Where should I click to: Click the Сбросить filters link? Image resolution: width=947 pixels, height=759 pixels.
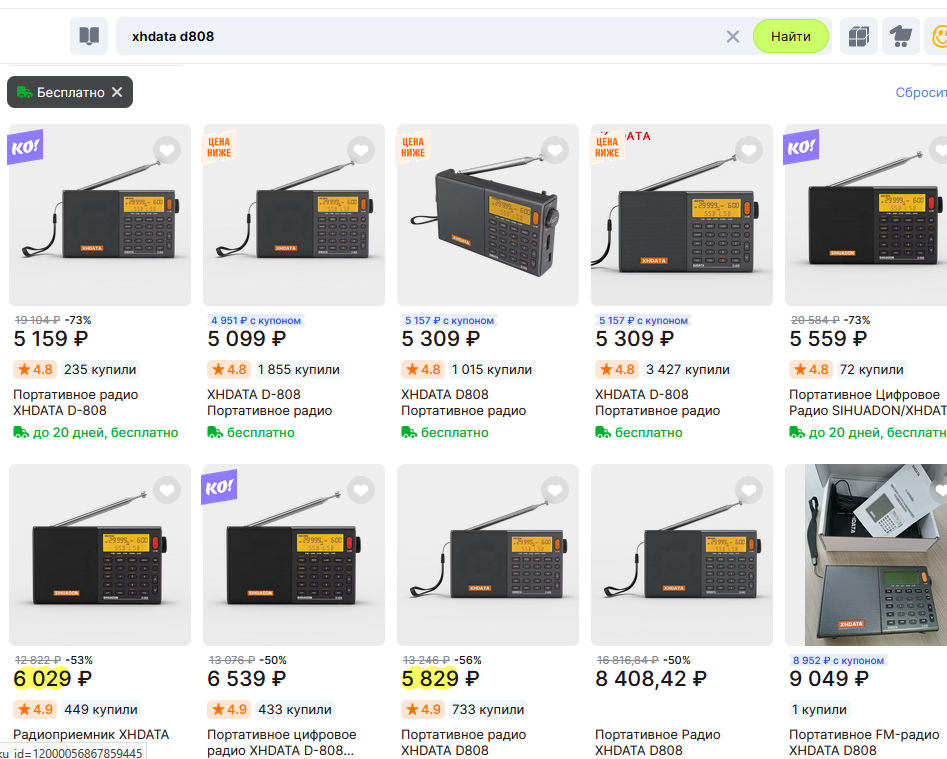(921, 92)
